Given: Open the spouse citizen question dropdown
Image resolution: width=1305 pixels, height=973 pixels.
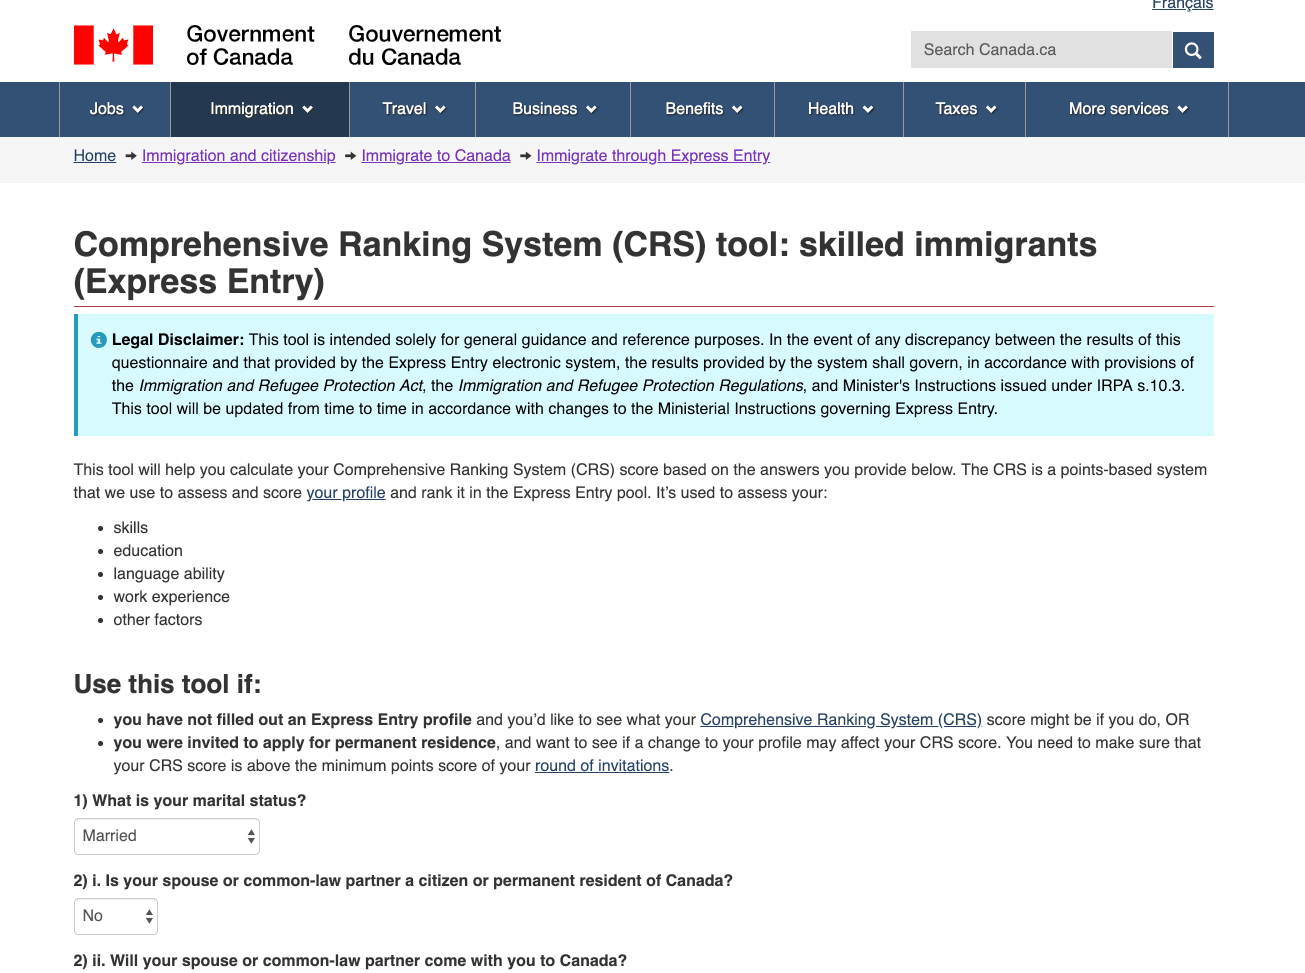Looking at the screenshot, I should pos(116,916).
